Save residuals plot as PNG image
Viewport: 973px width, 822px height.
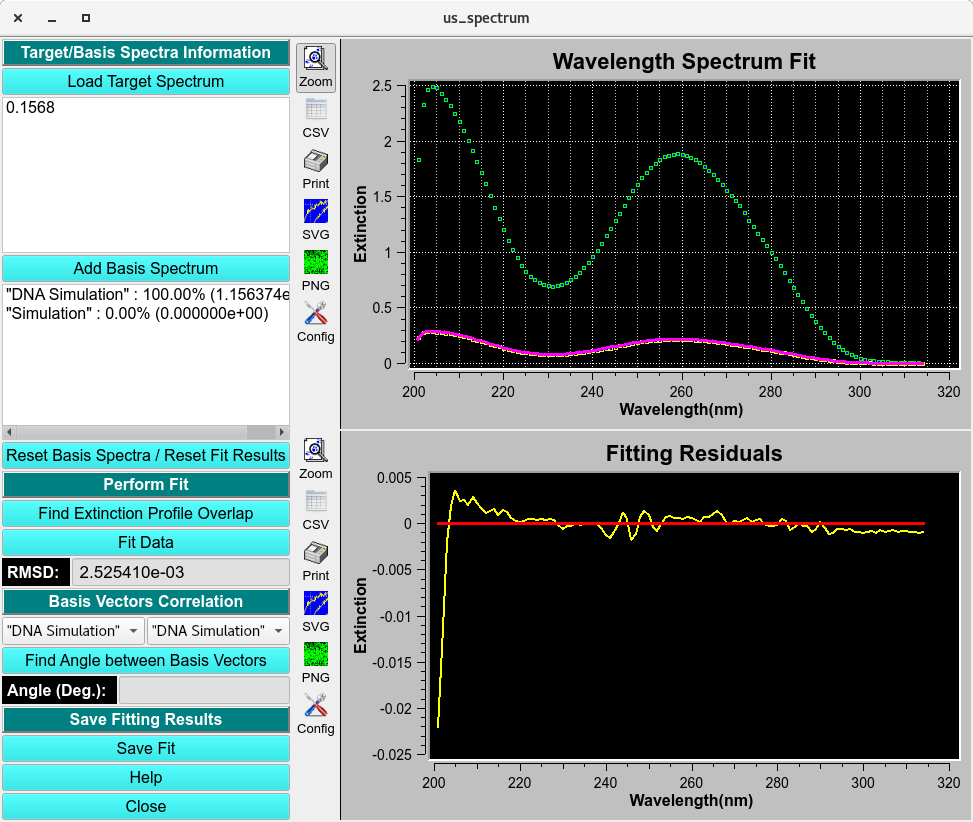pyautogui.click(x=315, y=661)
